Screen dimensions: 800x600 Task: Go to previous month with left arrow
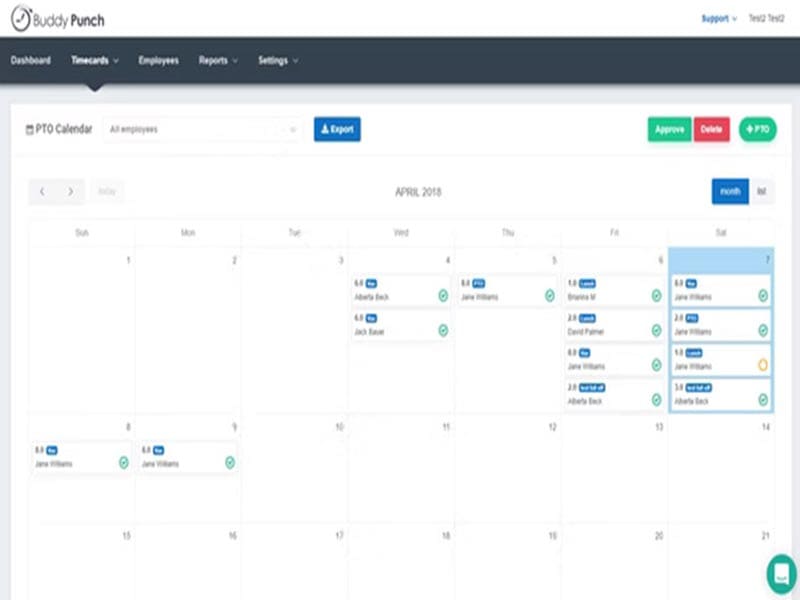coord(42,191)
